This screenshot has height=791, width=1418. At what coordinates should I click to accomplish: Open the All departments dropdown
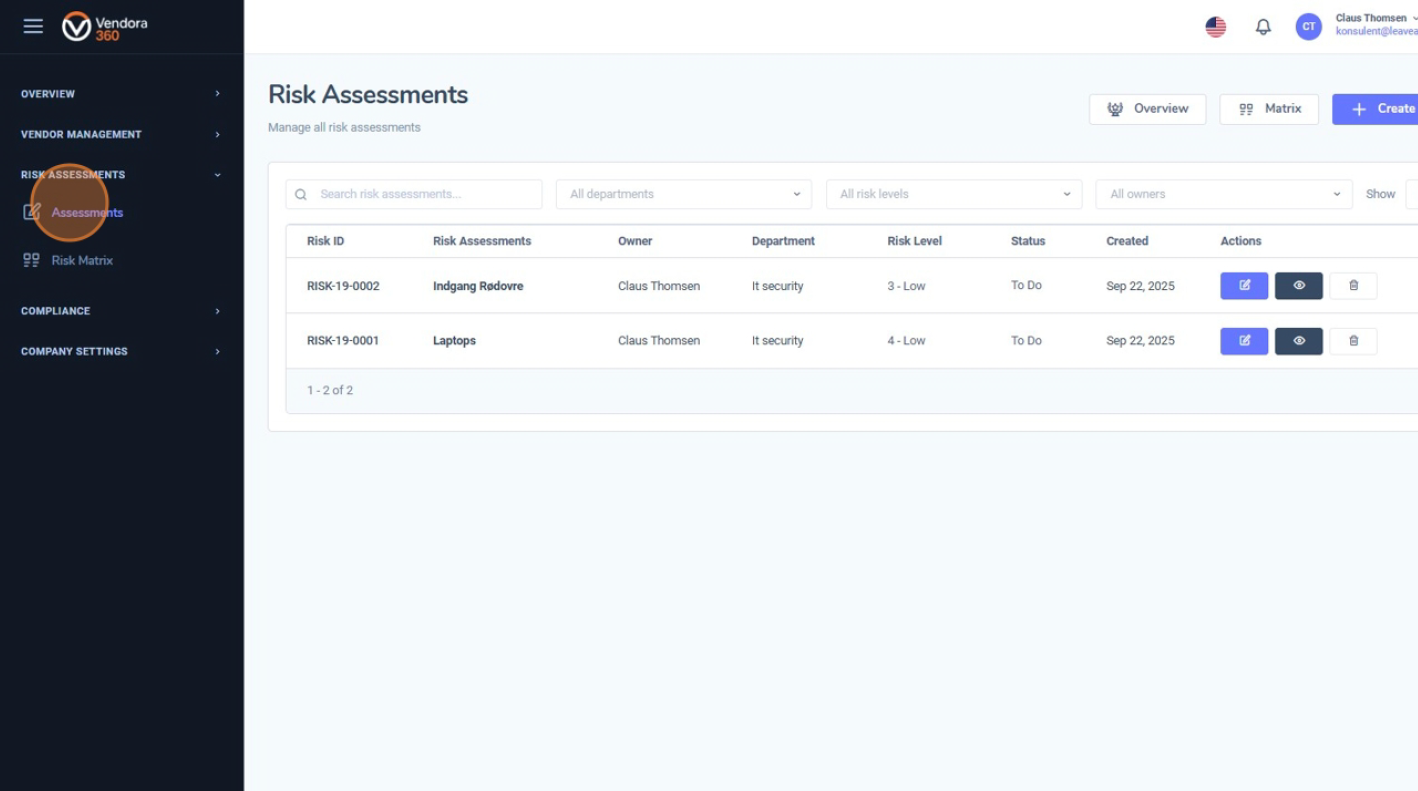683,194
